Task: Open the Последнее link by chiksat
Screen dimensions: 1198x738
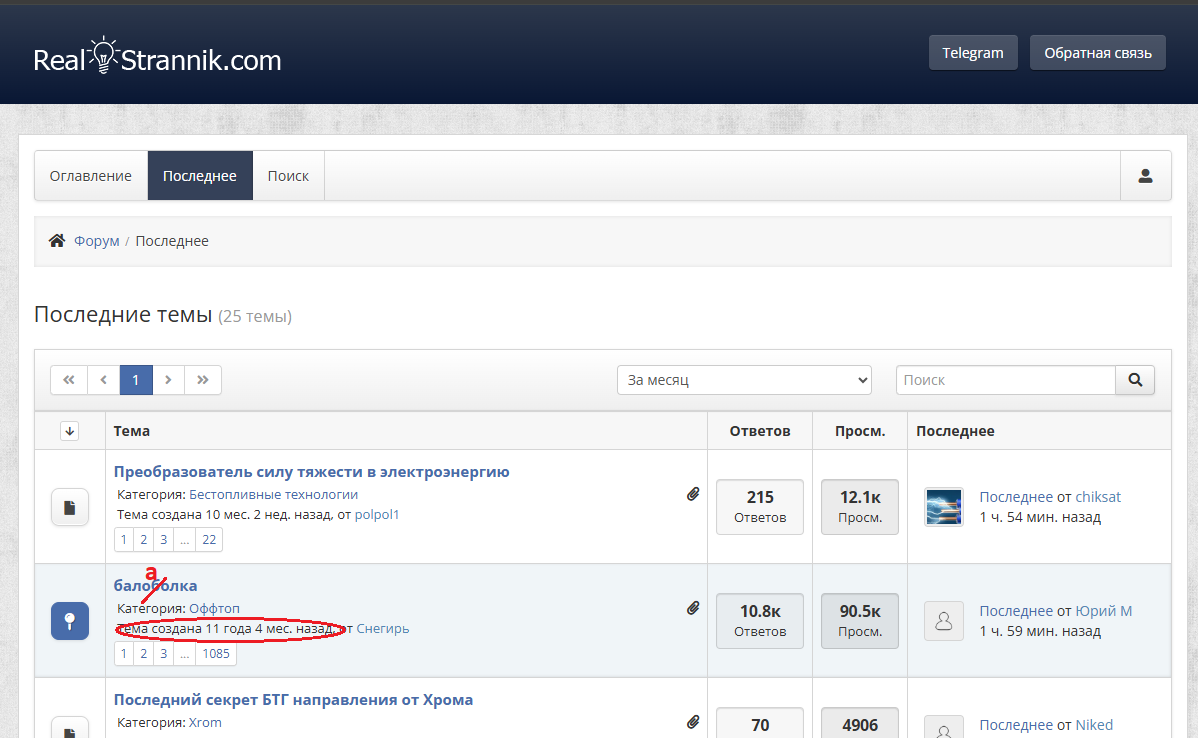Action: [1016, 497]
